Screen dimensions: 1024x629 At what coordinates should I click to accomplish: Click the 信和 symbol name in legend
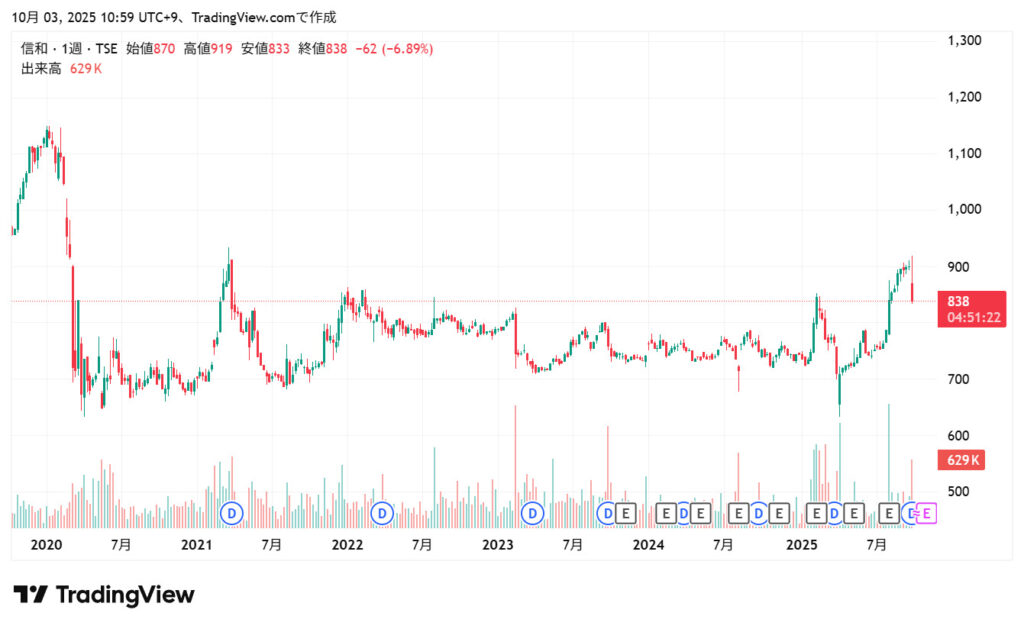coord(35,49)
